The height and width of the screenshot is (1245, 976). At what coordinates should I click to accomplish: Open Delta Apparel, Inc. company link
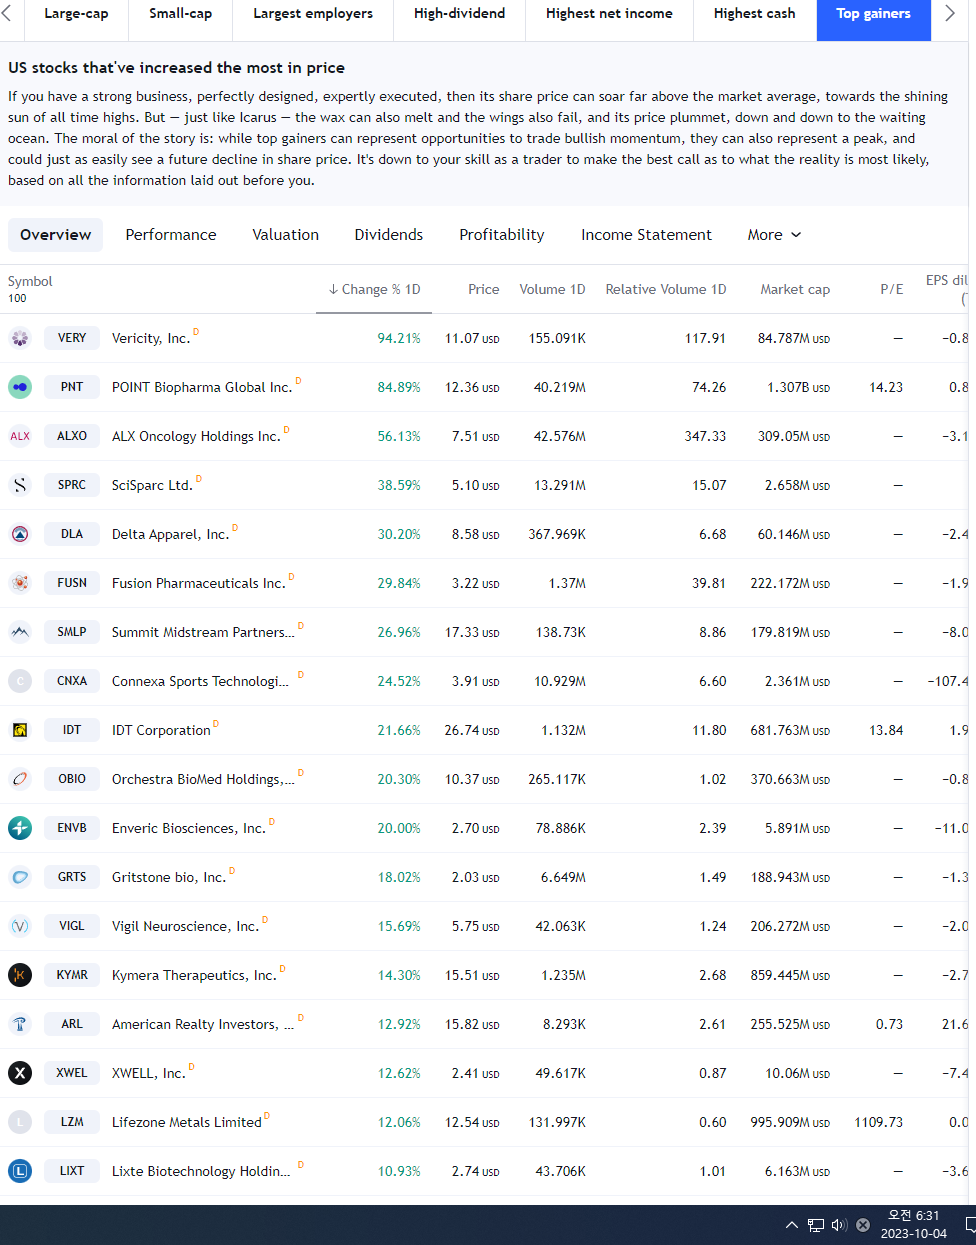[x=170, y=535]
